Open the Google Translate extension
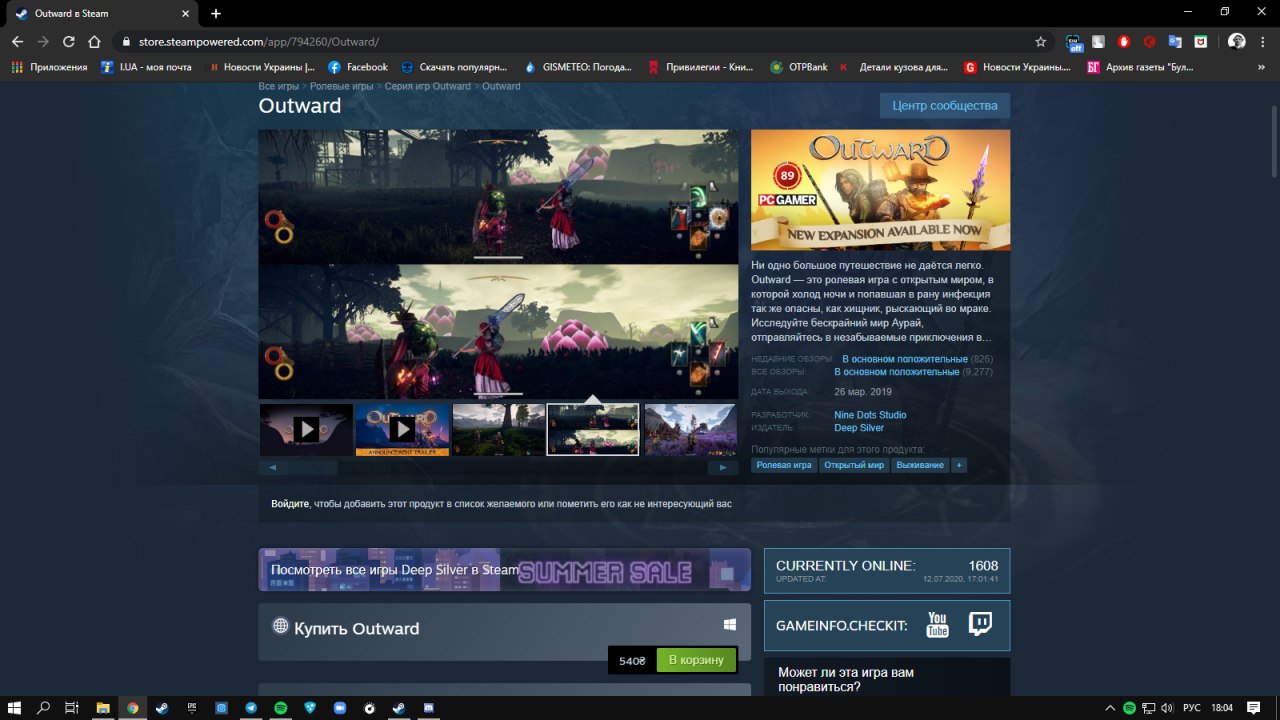This screenshot has height=720, width=1280. [1175, 42]
